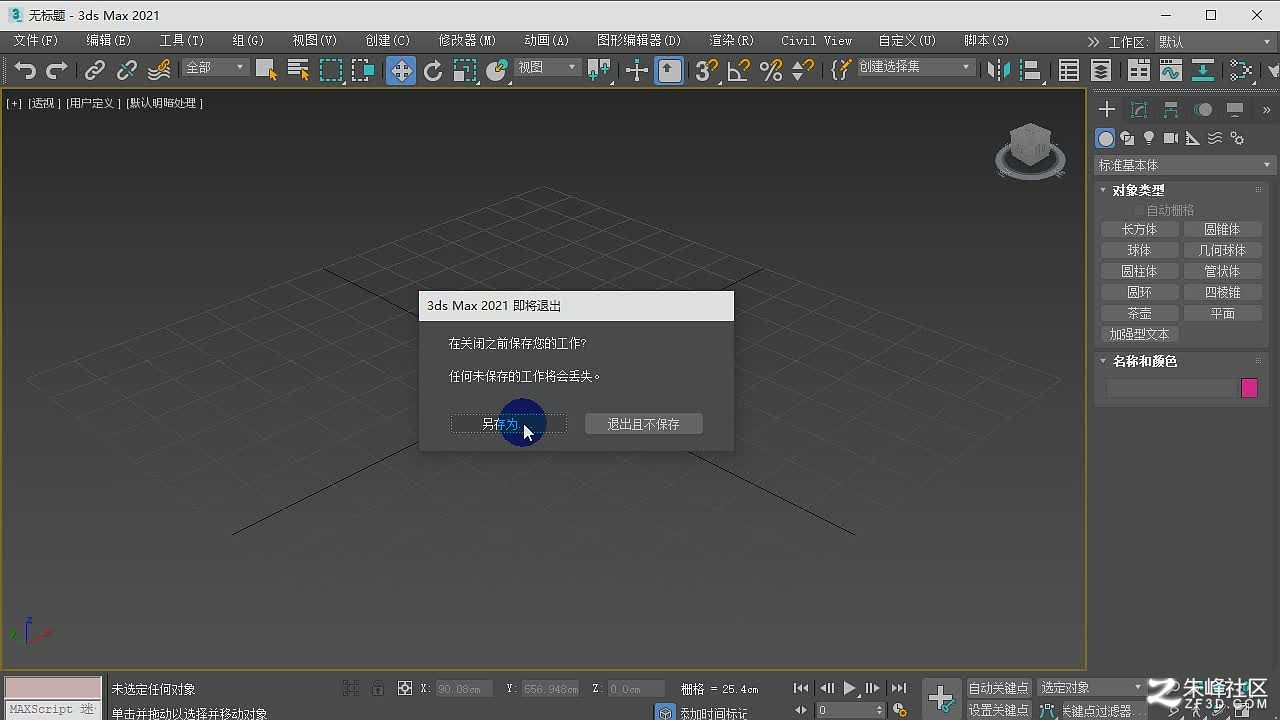The width and height of the screenshot is (1280, 720).
Task: Click the Redo arrow icon
Action: pyautogui.click(x=57, y=70)
